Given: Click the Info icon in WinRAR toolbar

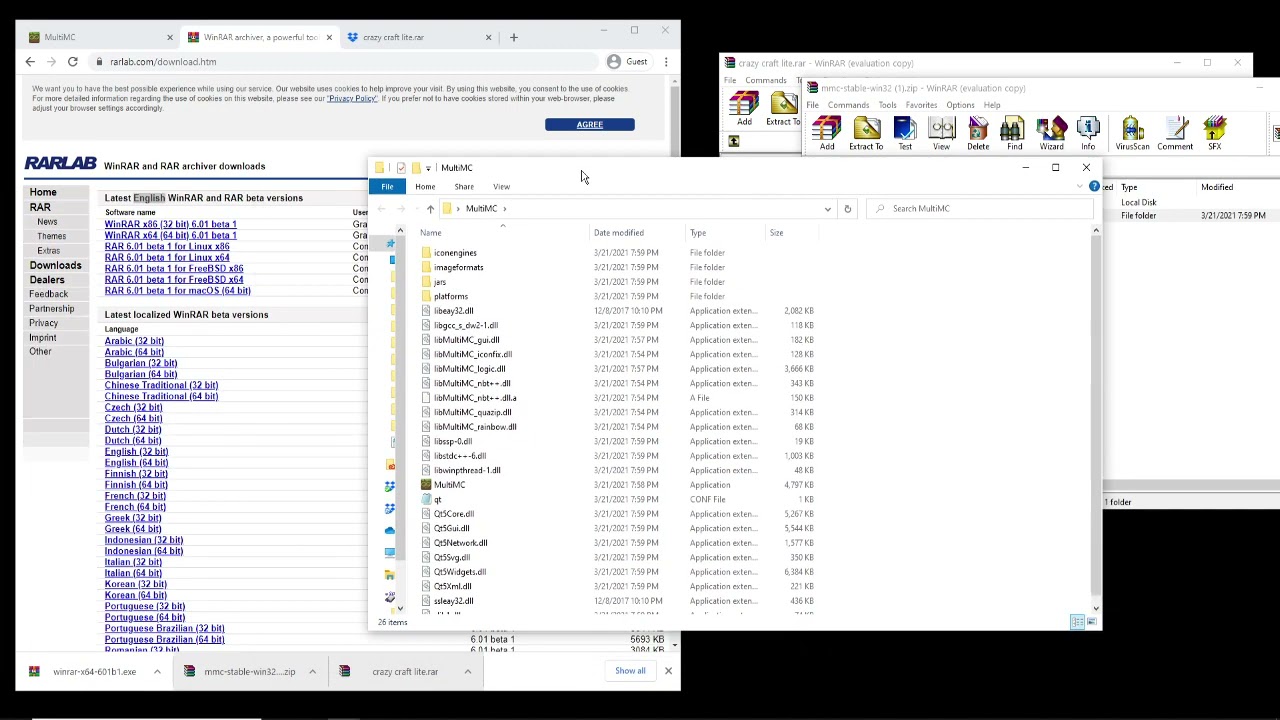Looking at the screenshot, I should coord(1088,134).
